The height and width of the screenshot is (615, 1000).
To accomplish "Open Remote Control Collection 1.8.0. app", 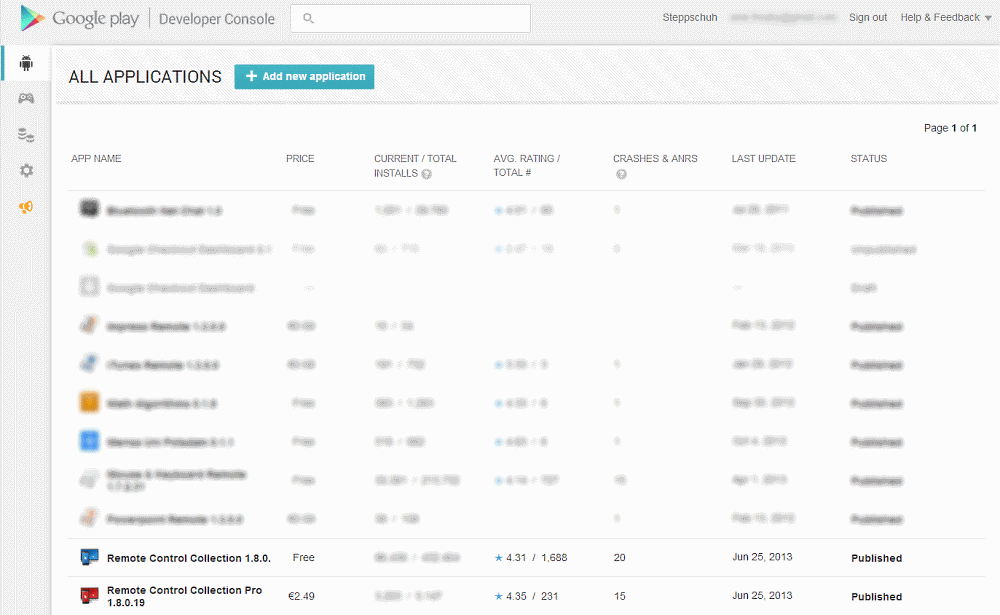I will pos(189,558).
